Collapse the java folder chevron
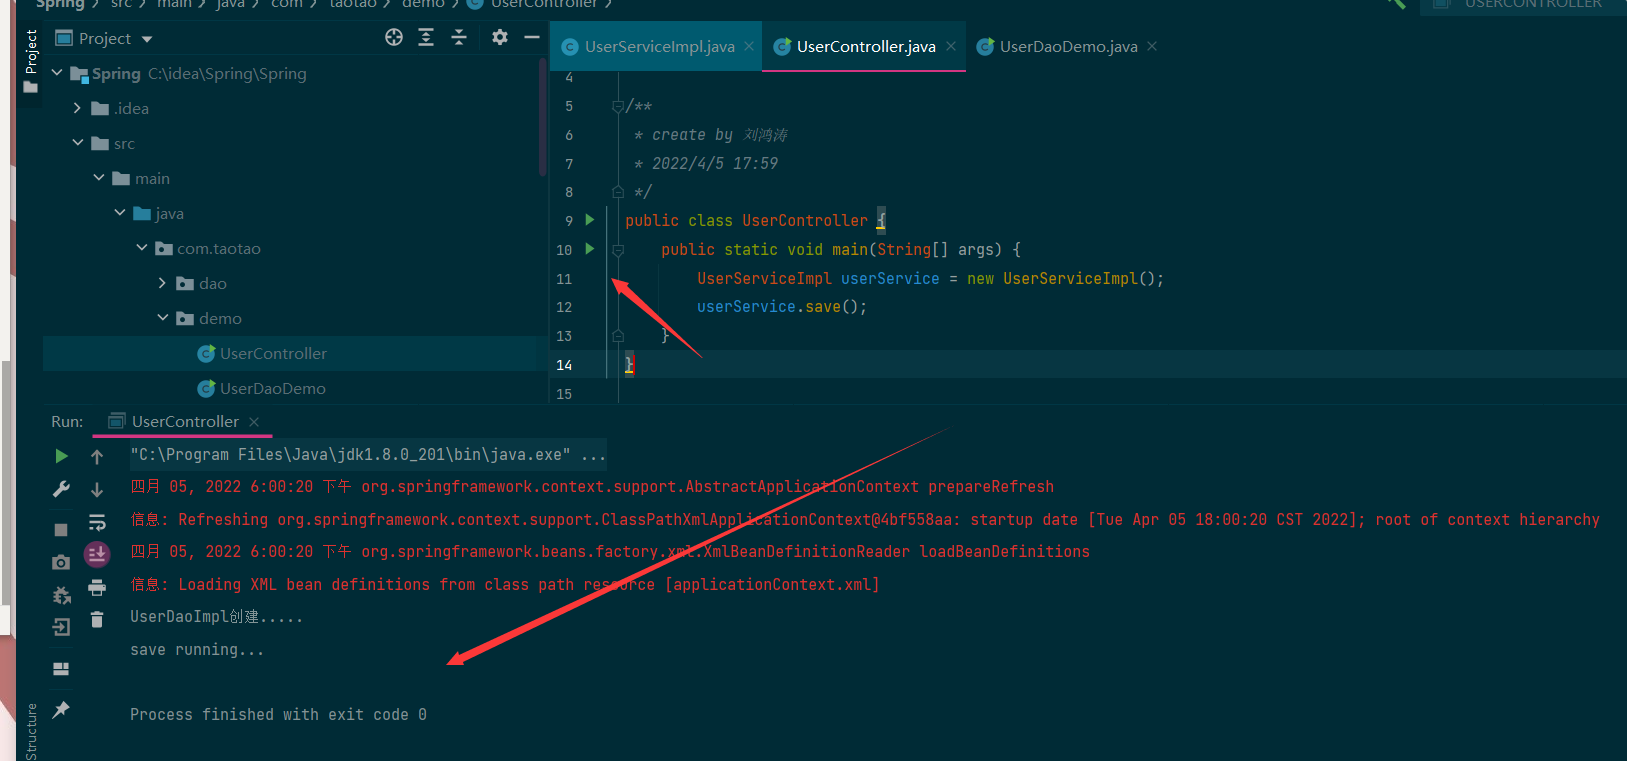The height and width of the screenshot is (761, 1627). point(120,213)
